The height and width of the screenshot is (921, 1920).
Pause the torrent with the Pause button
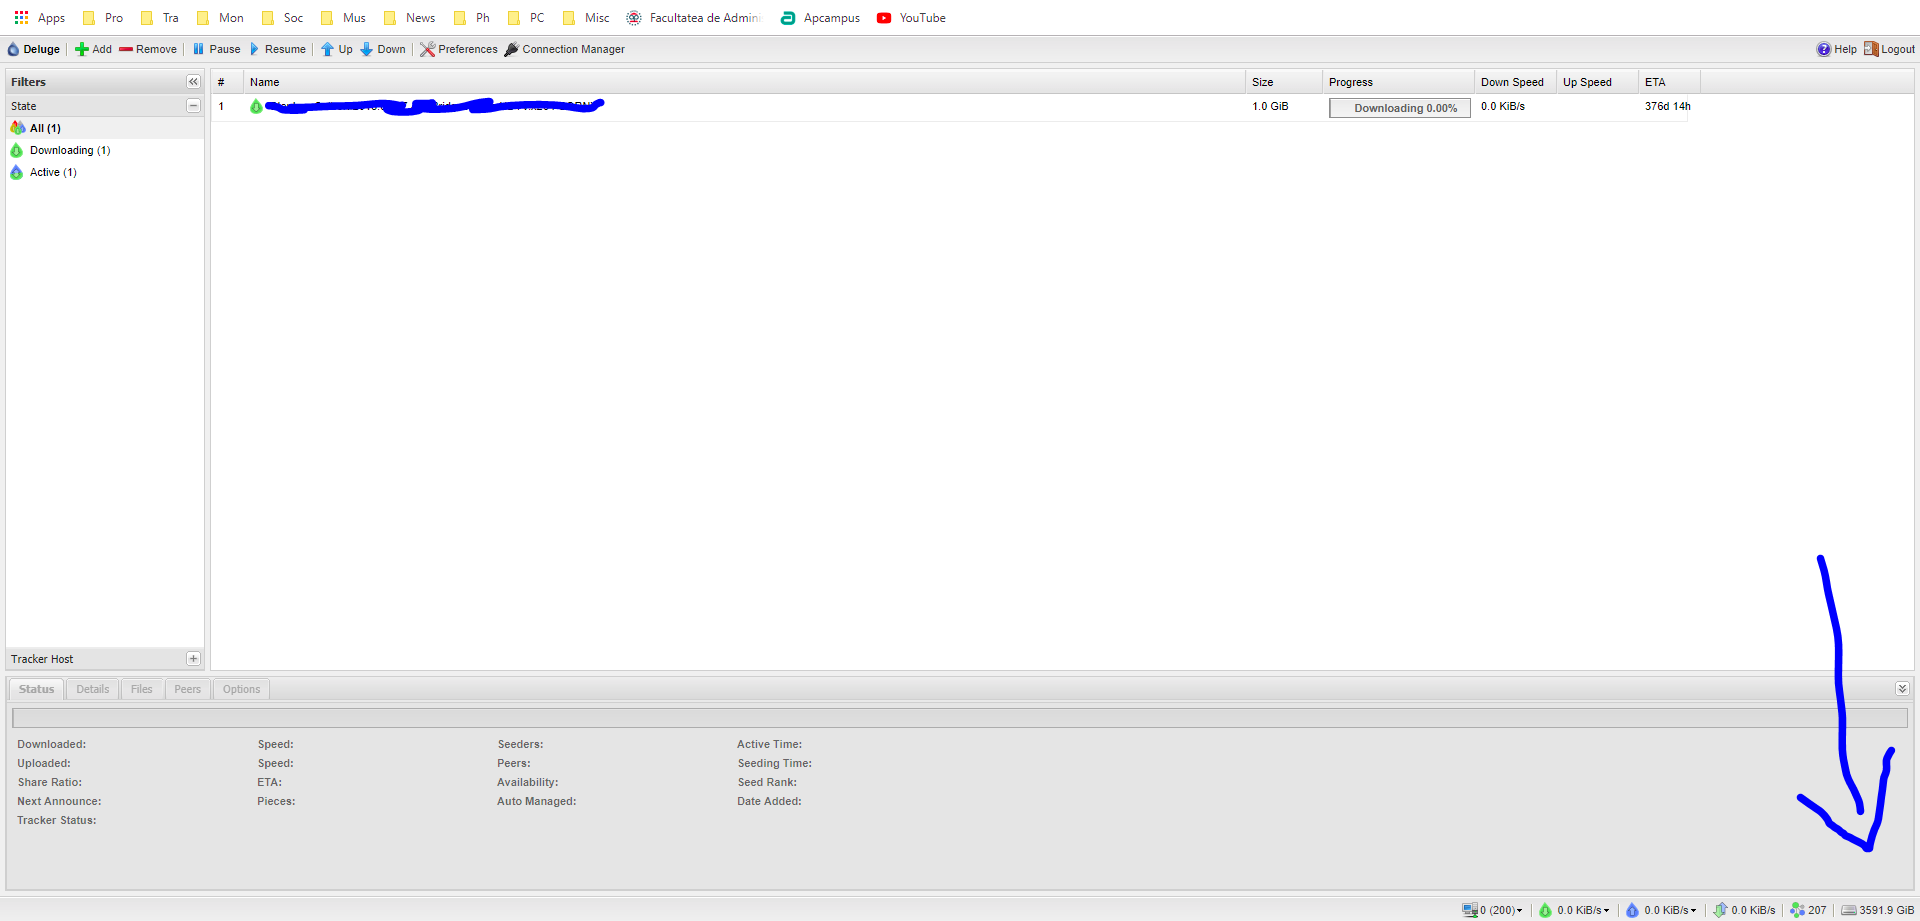click(x=217, y=49)
